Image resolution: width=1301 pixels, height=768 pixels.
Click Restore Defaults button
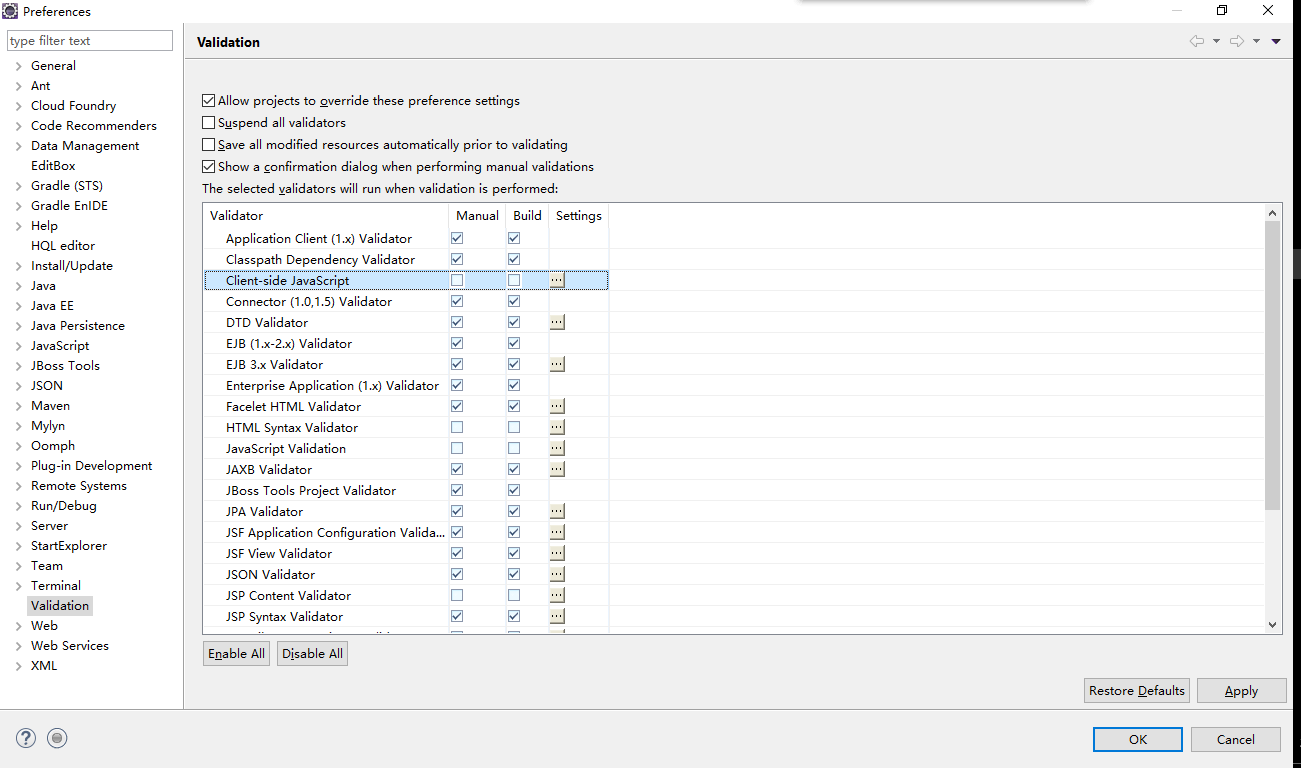click(x=1137, y=691)
